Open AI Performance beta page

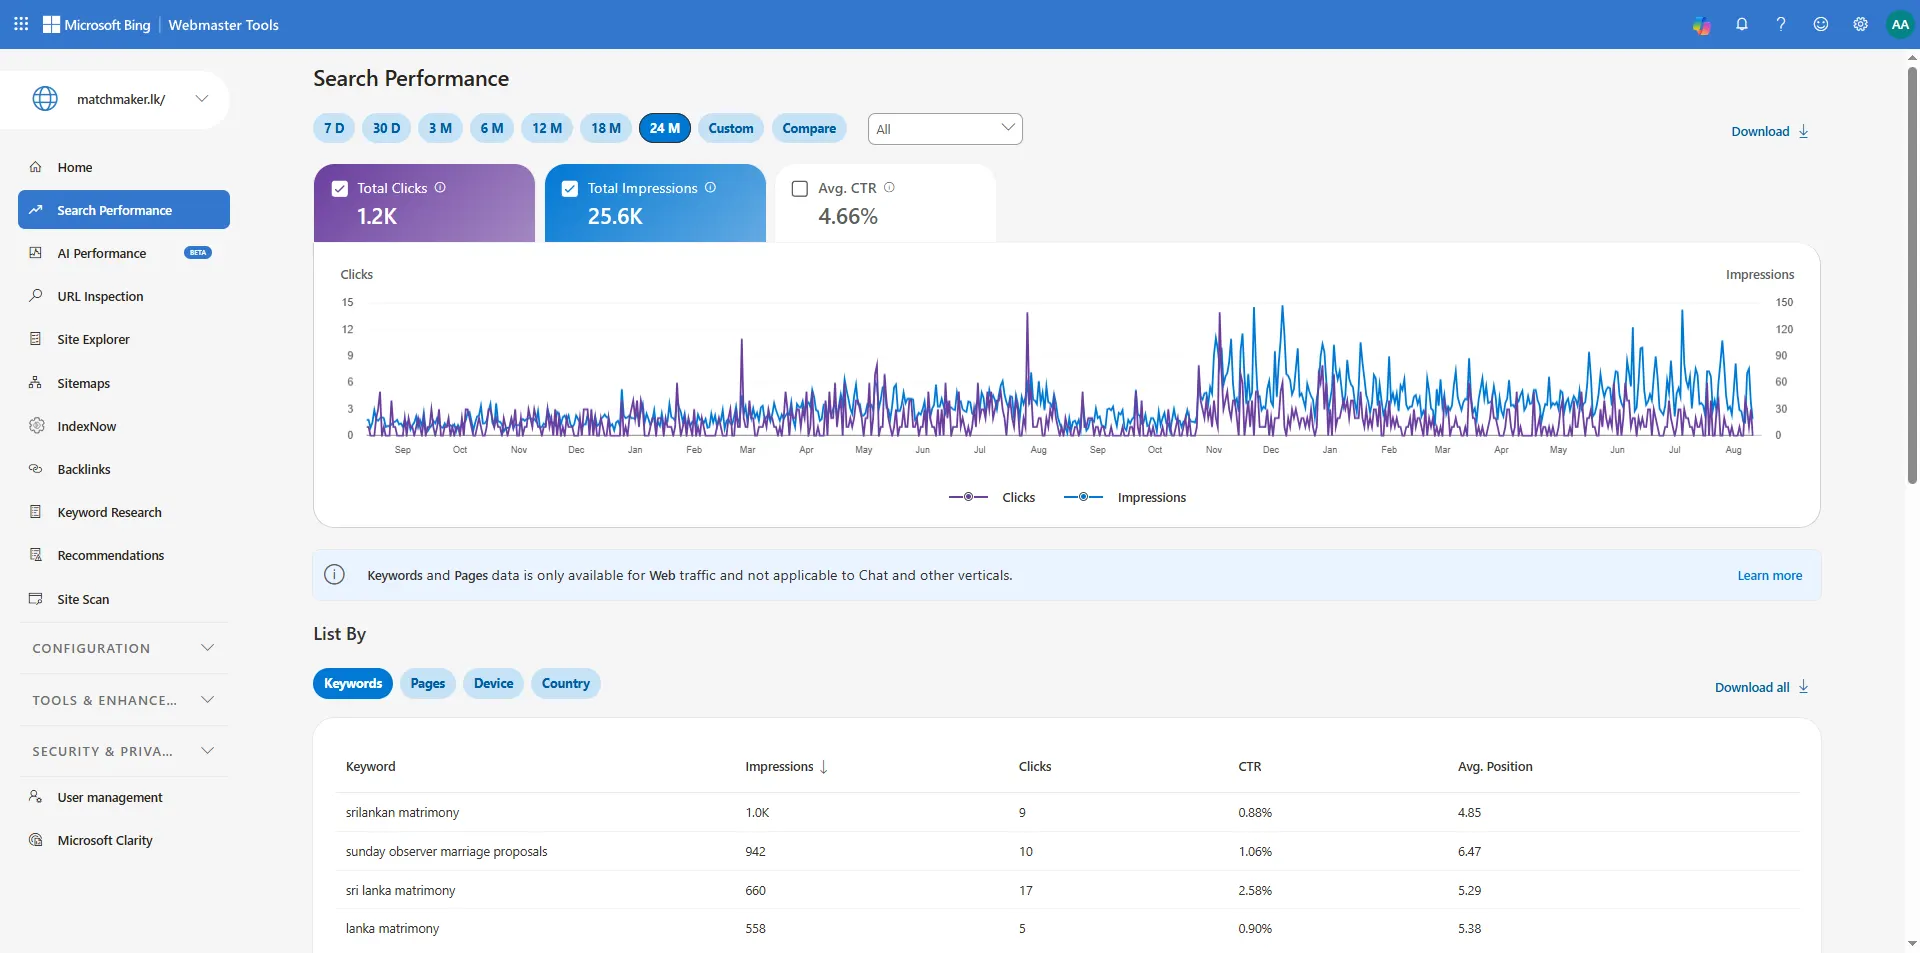click(124, 253)
